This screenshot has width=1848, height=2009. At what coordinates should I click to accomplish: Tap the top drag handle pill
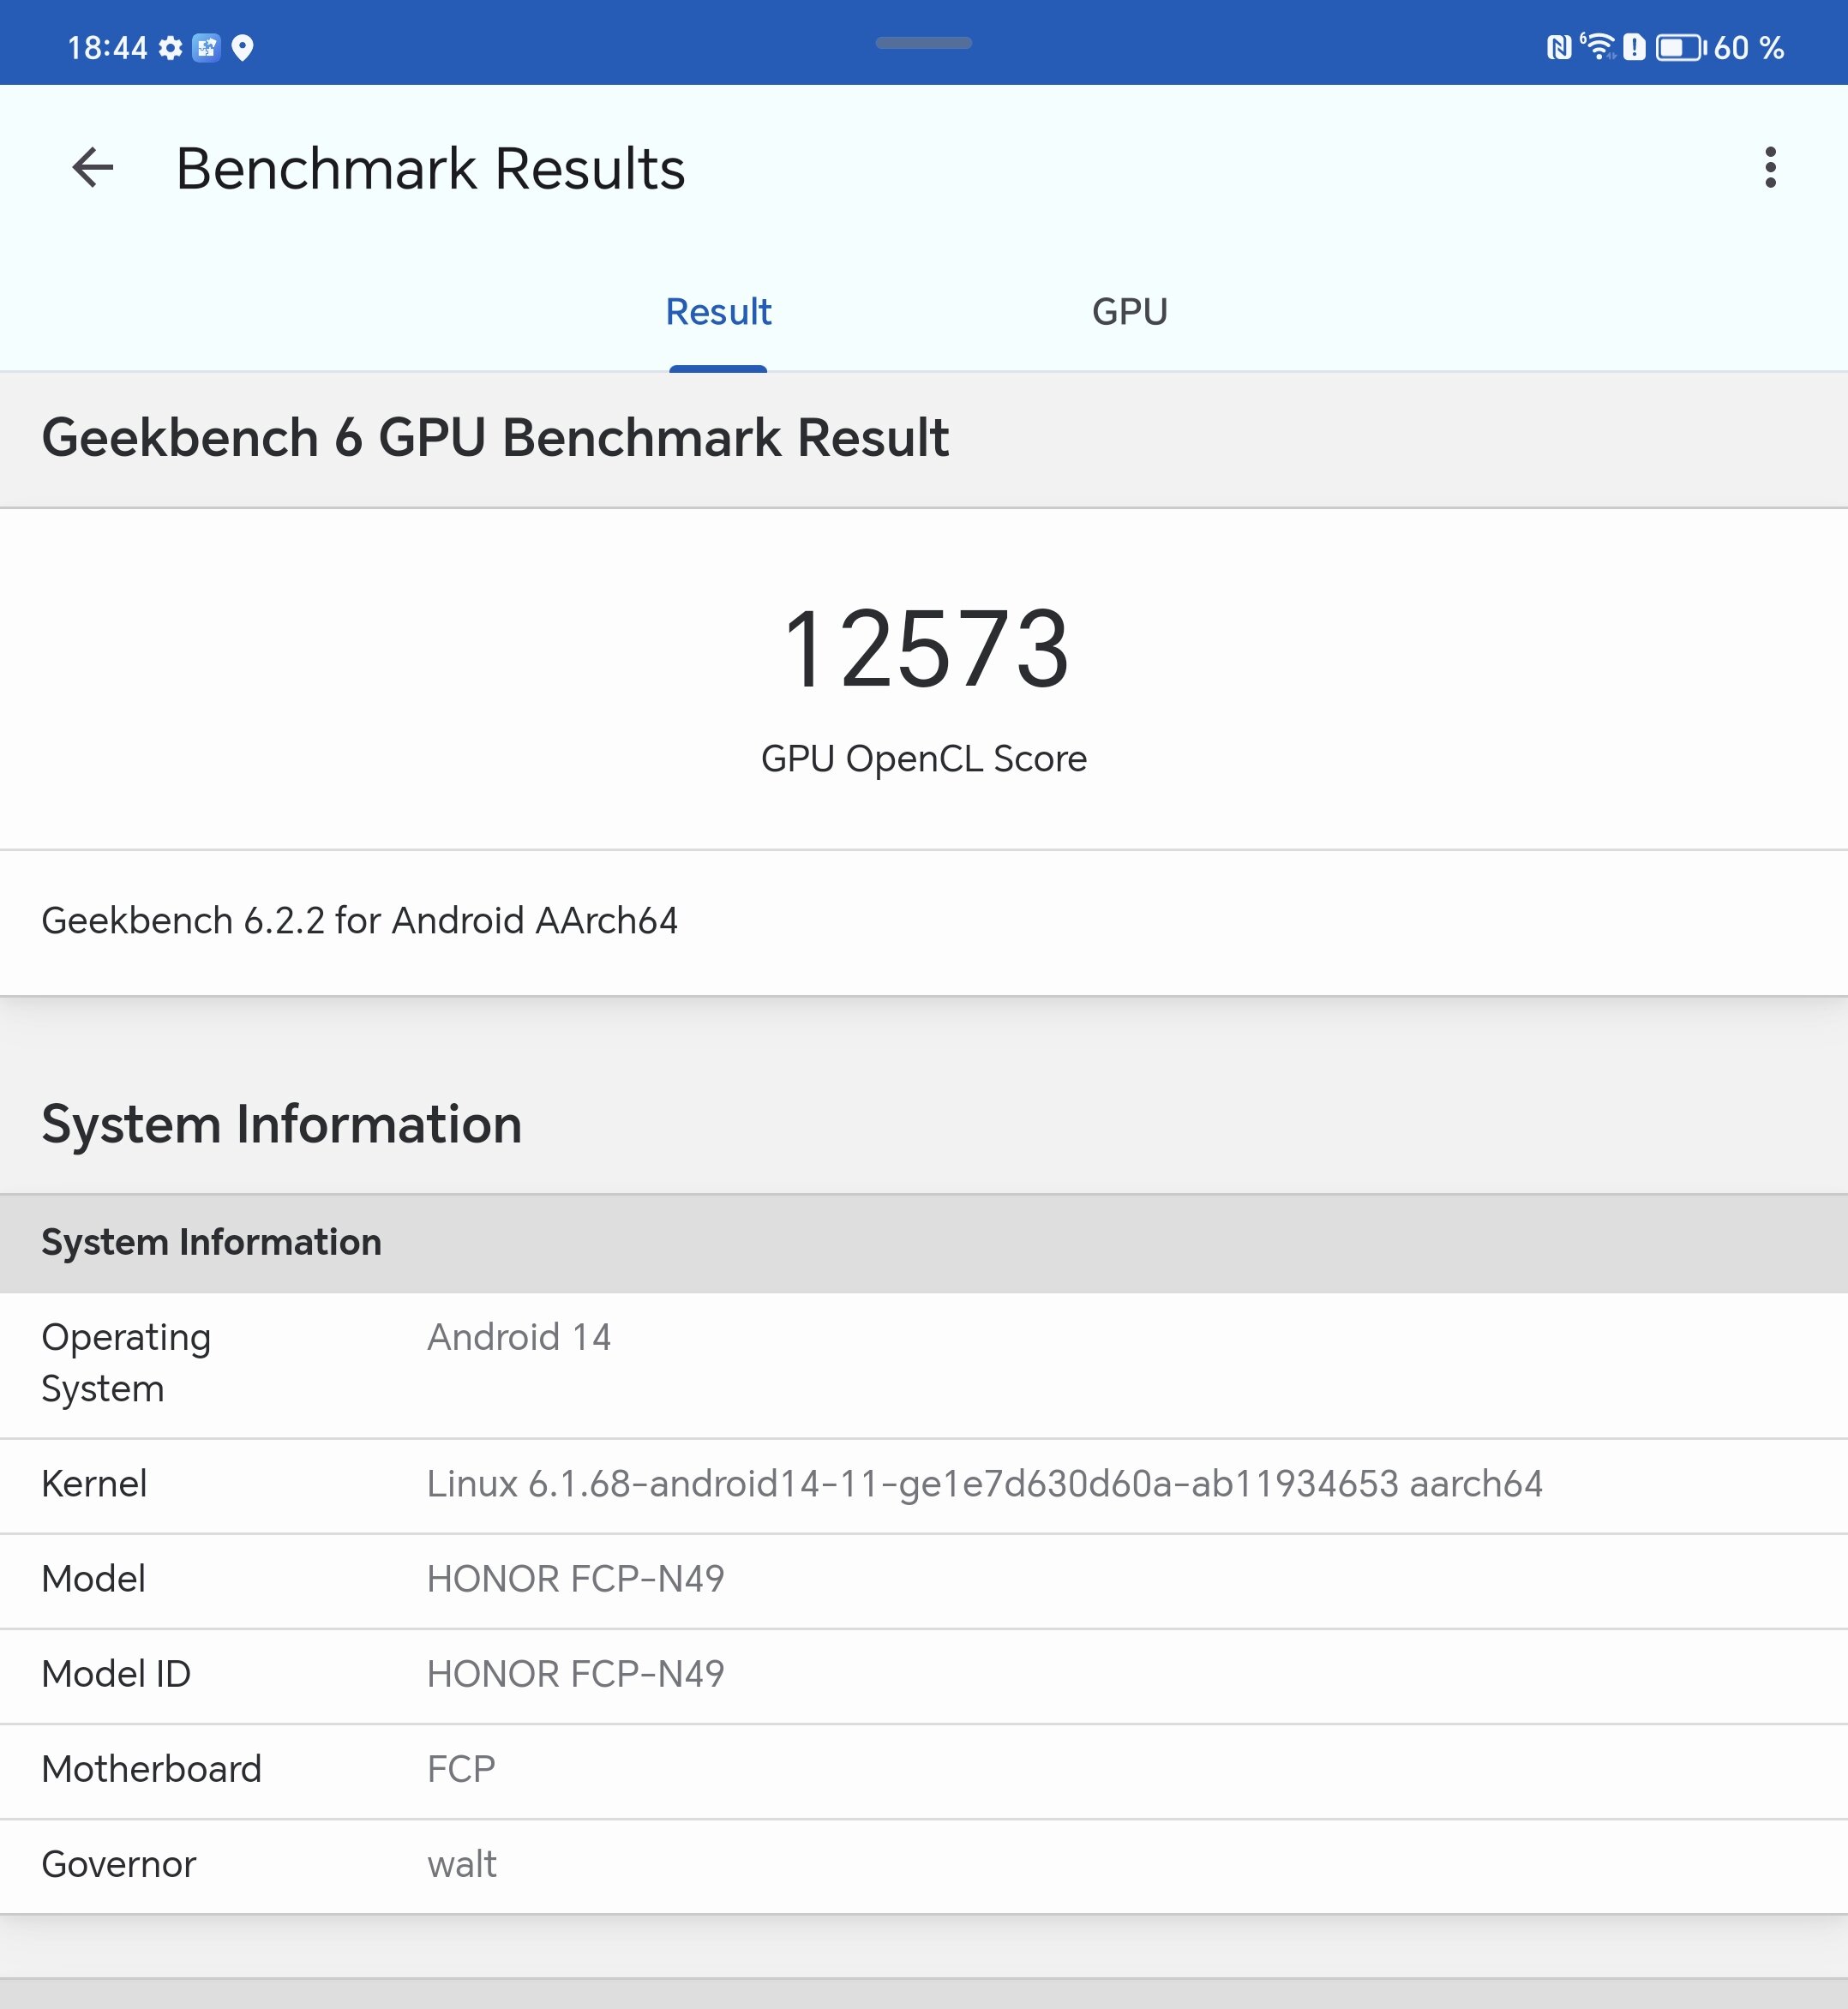click(x=924, y=43)
